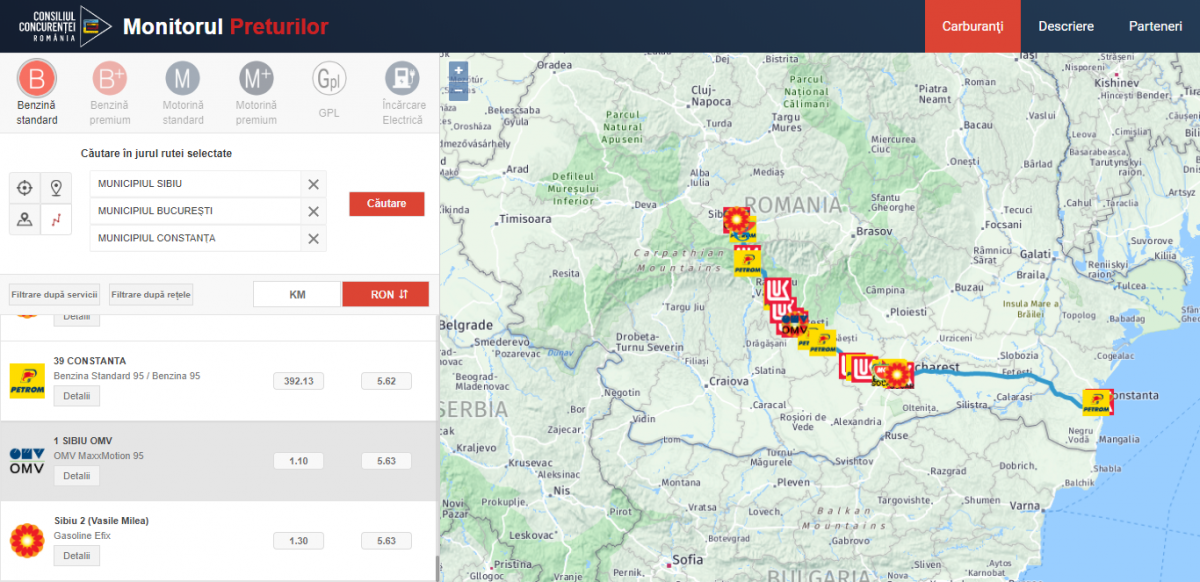Select the 39 CONSTANTA station name

[x=90, y=361]
